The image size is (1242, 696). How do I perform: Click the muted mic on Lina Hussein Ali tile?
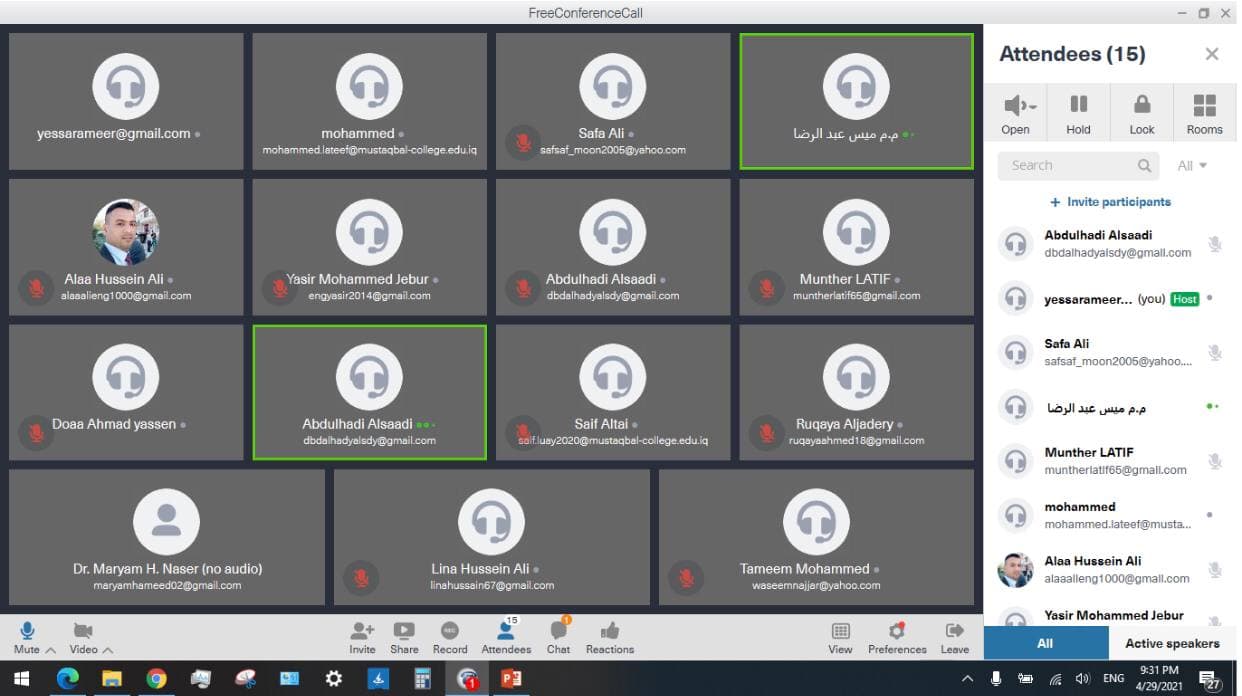coord(361,578)
